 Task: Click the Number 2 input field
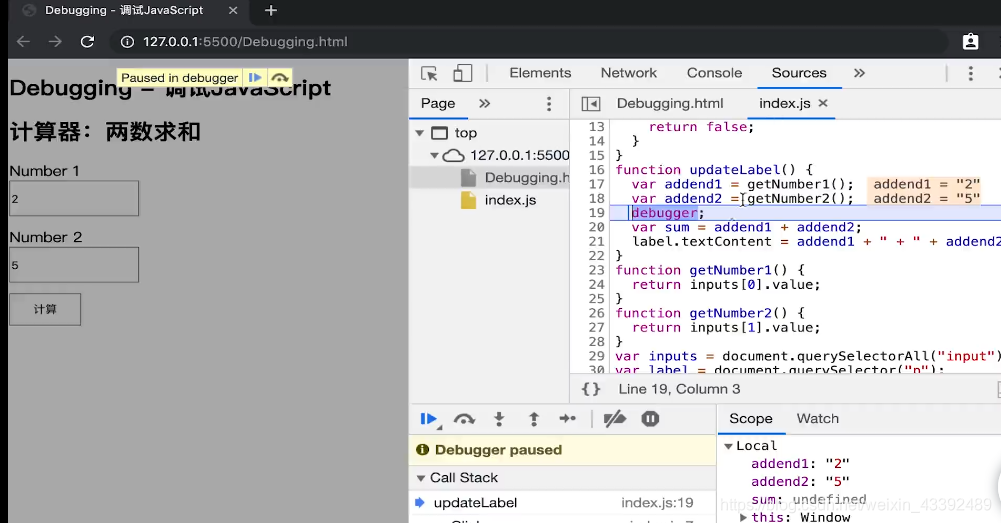(74, 265)
